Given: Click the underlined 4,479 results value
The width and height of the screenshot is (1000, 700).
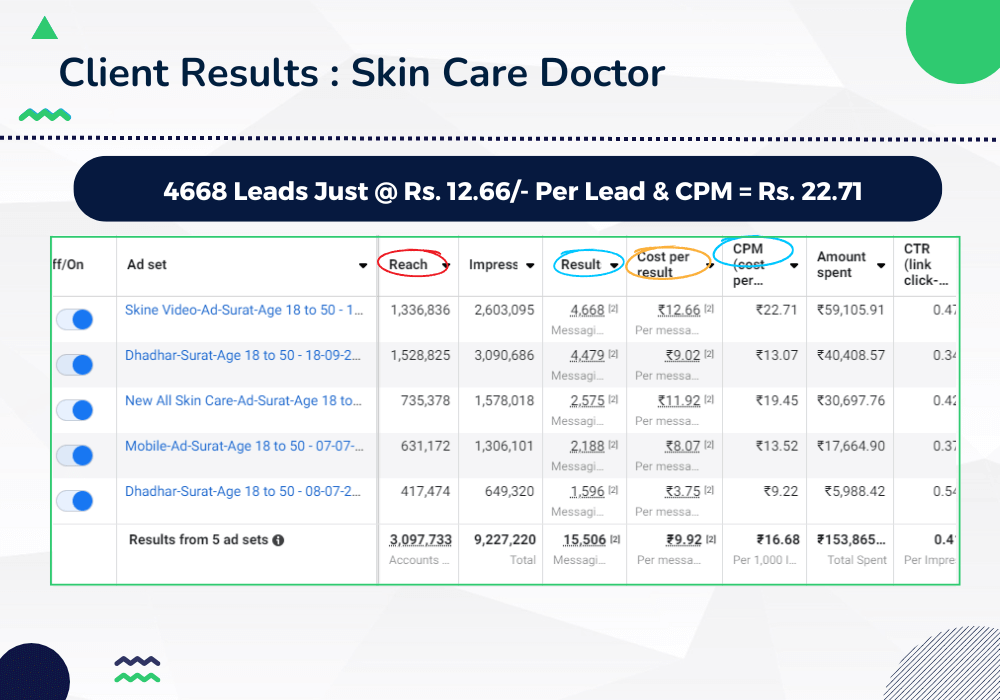Looking at the screenshot, I should (587, 355).
